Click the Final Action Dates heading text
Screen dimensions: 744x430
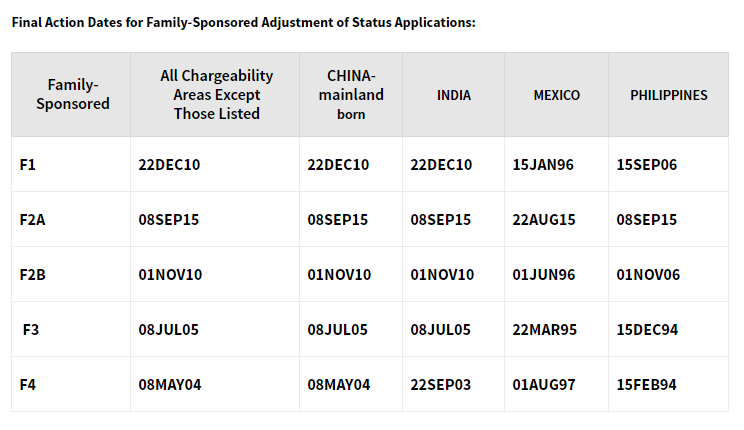(243, 22)
